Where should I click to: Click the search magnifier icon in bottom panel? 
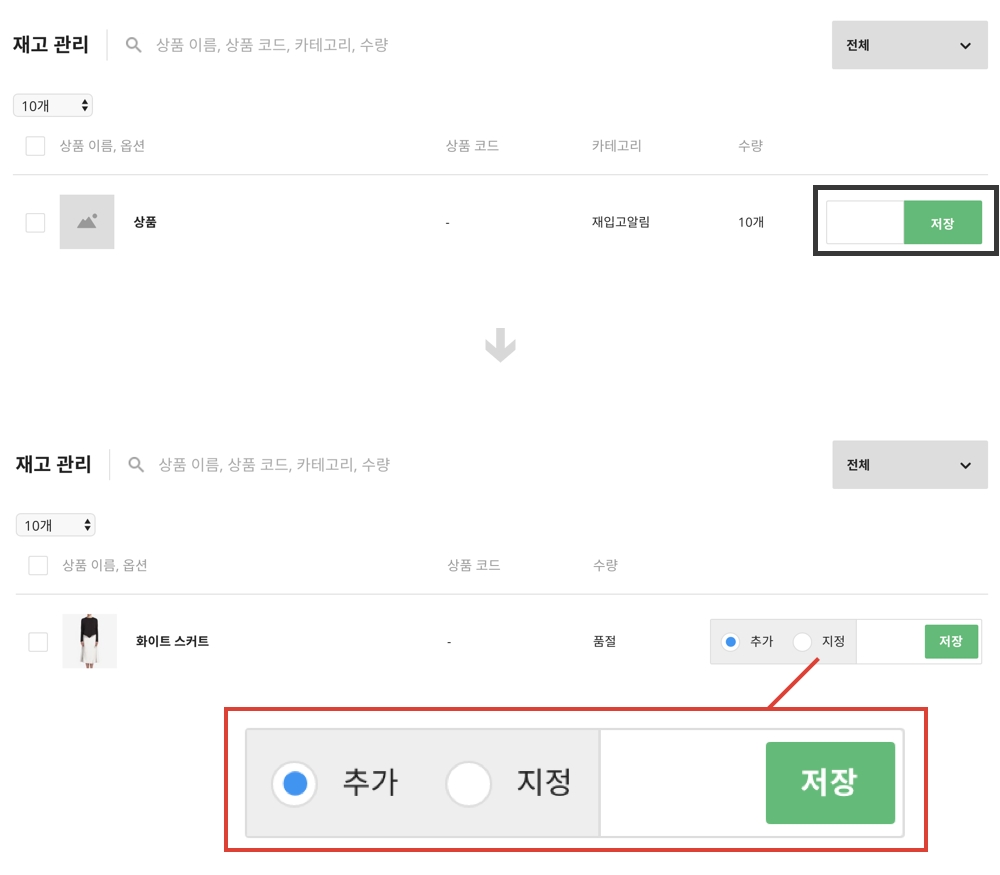[137, 465]
